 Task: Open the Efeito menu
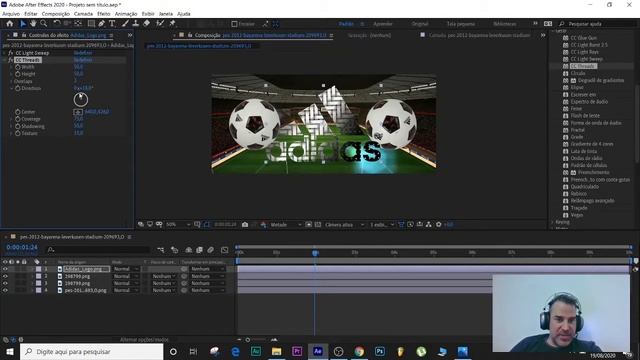pos(104,14)
